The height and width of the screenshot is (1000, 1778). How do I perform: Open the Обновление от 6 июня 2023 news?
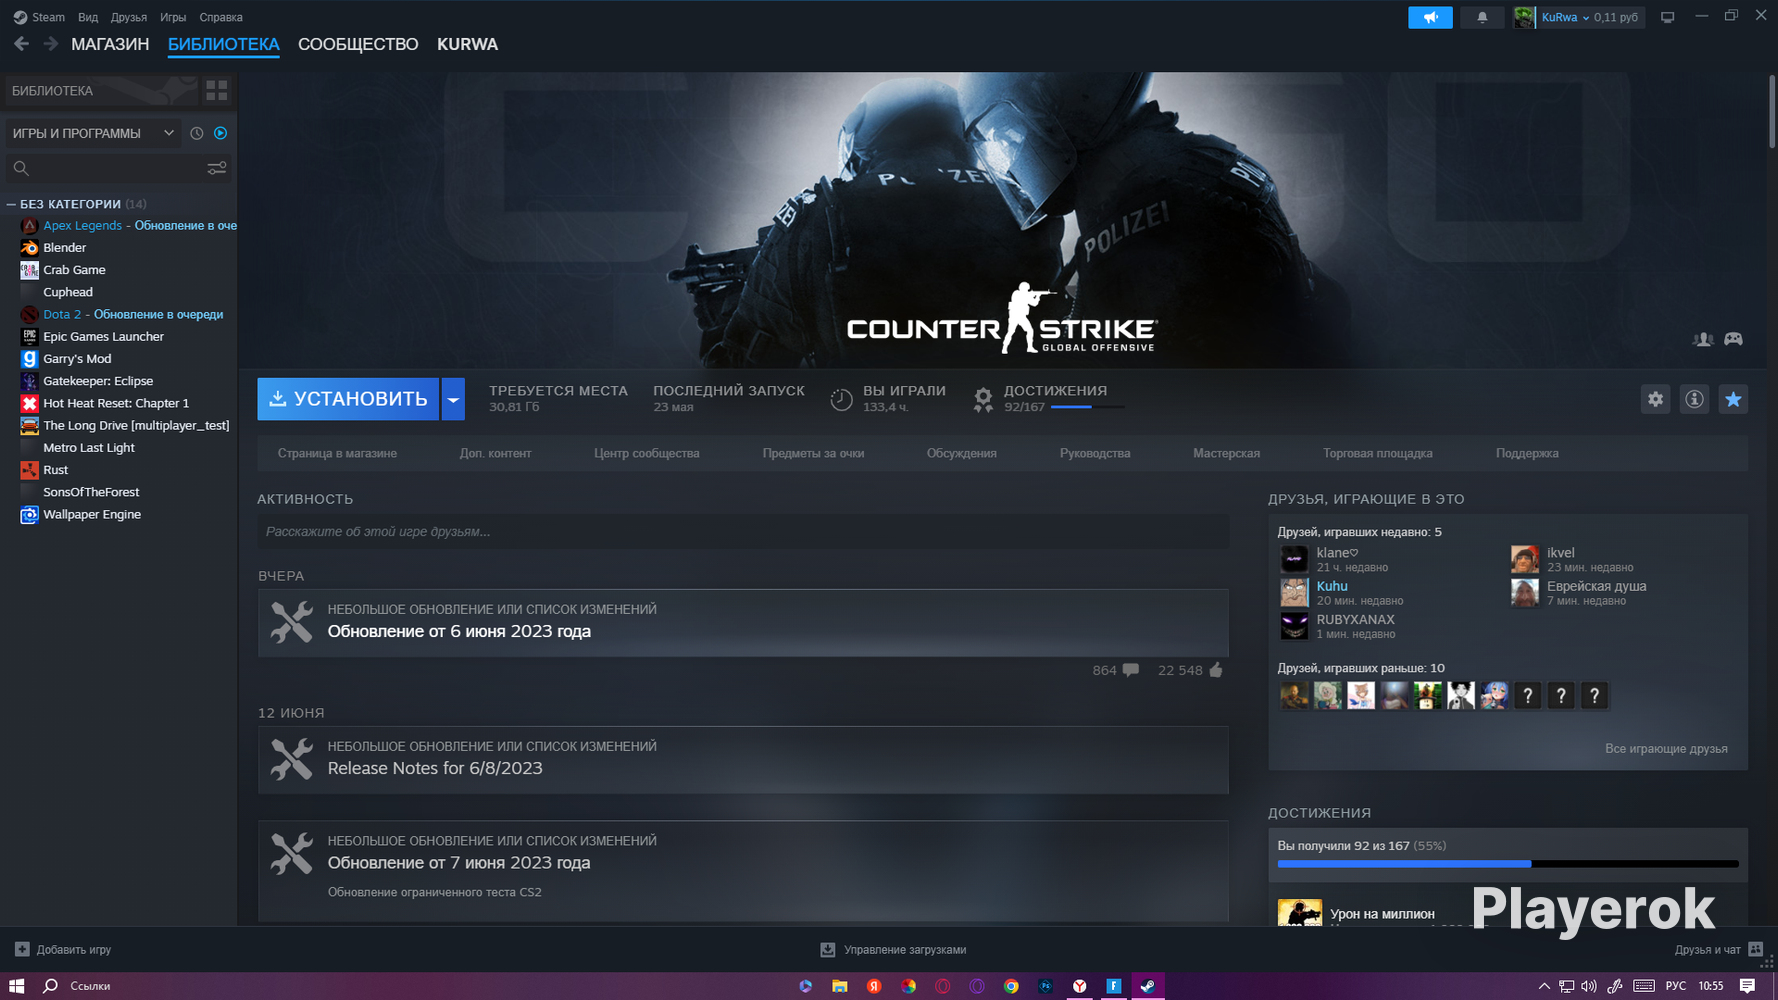[743, 623]
